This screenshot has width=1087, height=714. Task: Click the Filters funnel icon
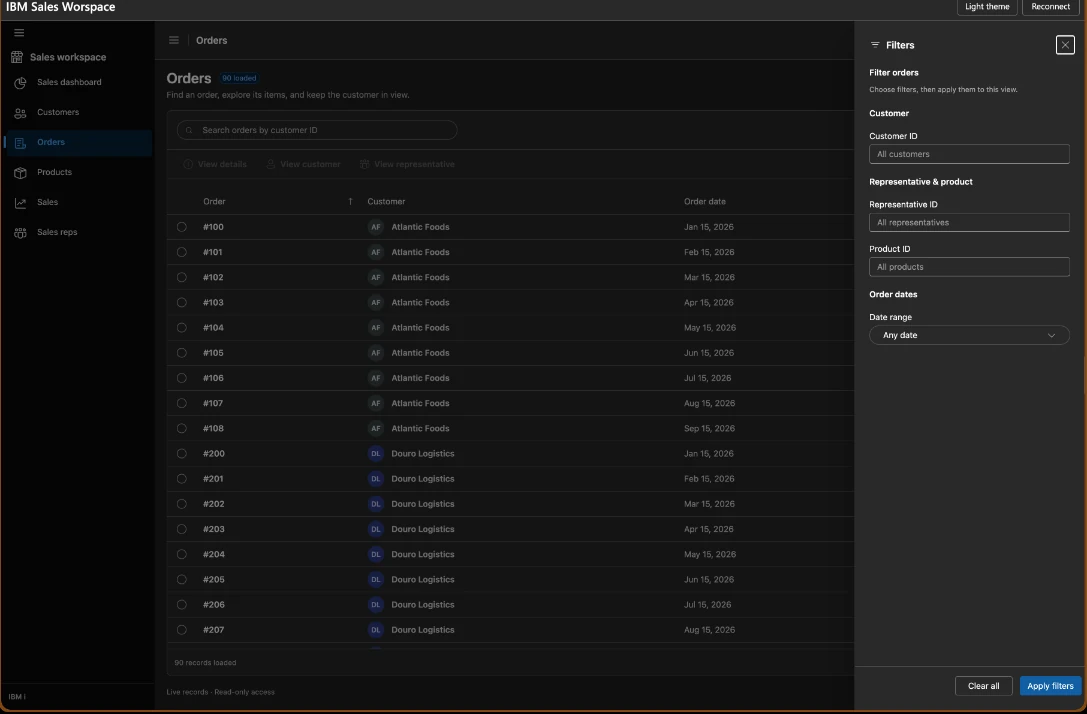[875, 45]
